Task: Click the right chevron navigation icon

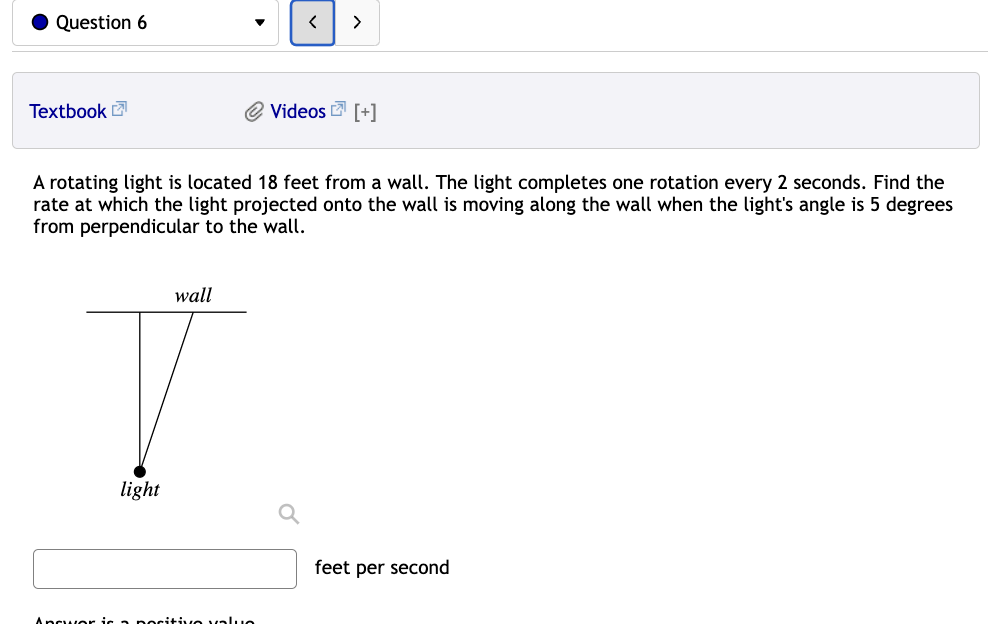Action: point(357,21)
